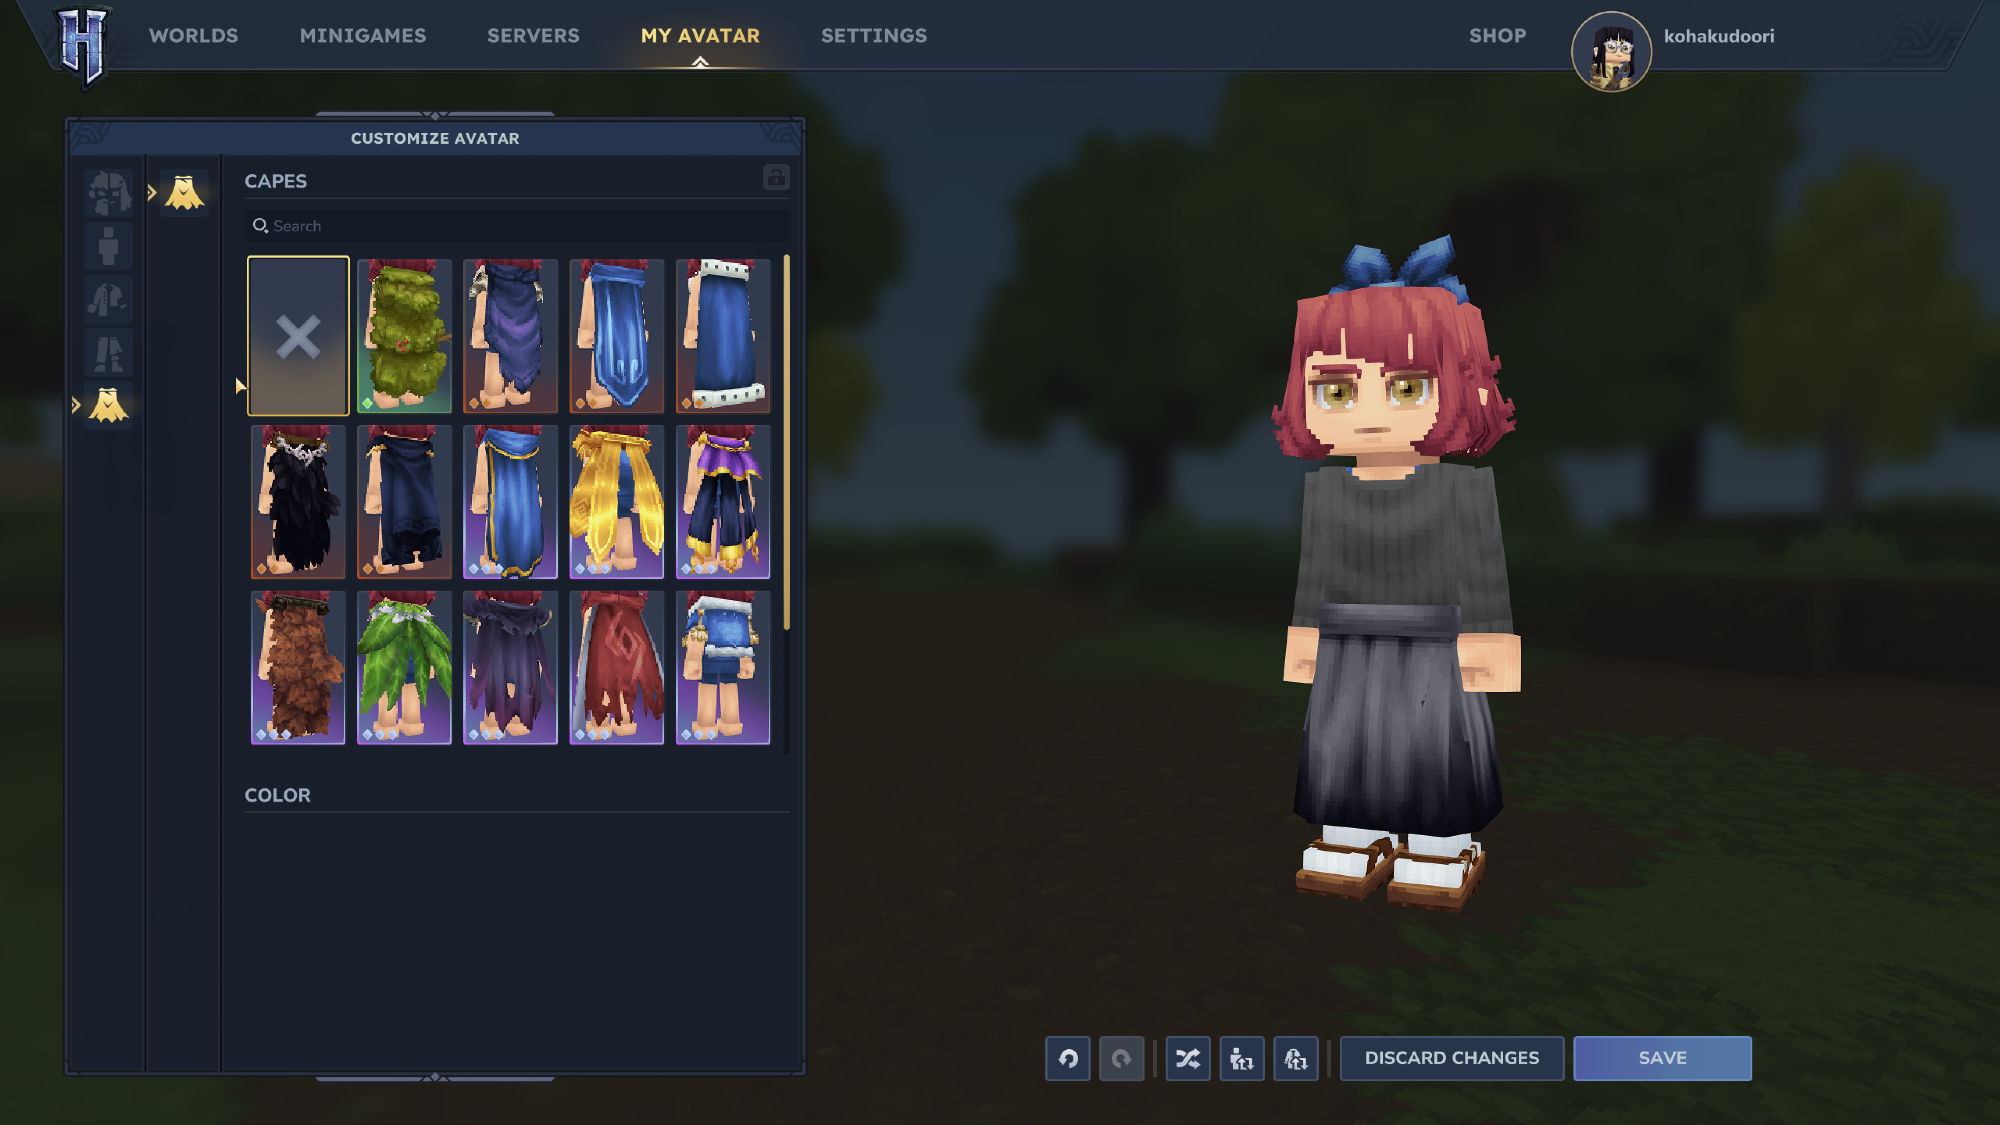The width and height of the screenshot is (2000, 1125).
Task: Toggle the lock icon beside Capes
Action: [776, 178]
